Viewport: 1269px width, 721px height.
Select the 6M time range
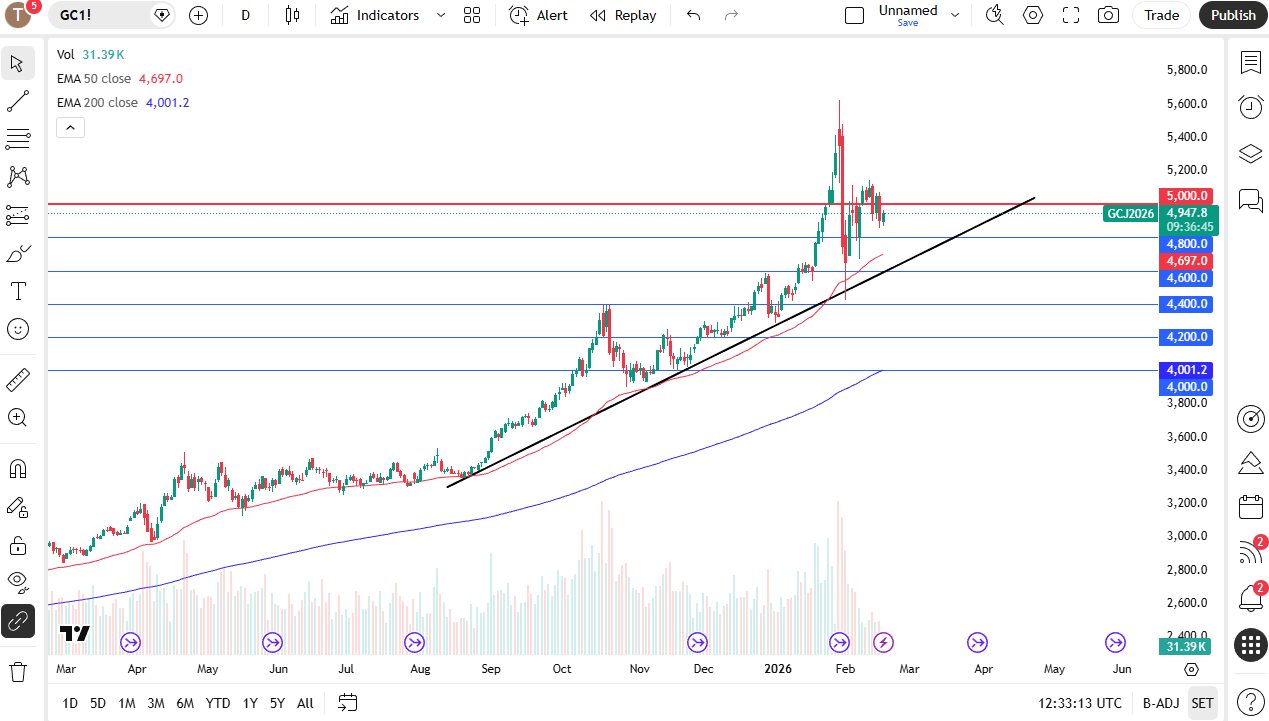click(x=185, y=703)
